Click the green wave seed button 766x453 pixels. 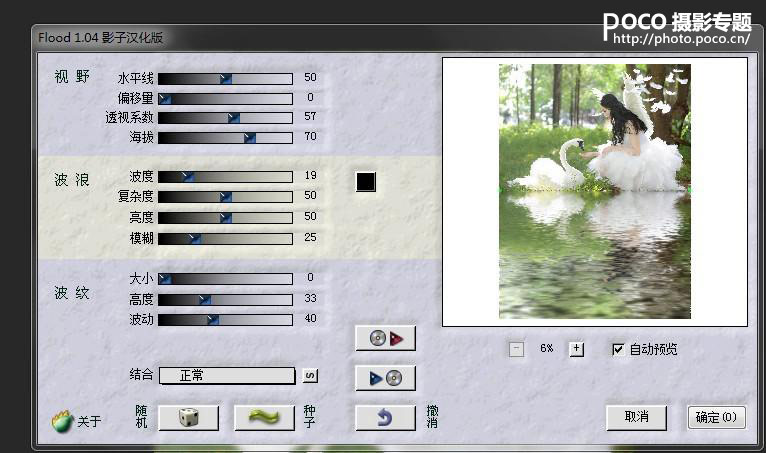point(264,418)
